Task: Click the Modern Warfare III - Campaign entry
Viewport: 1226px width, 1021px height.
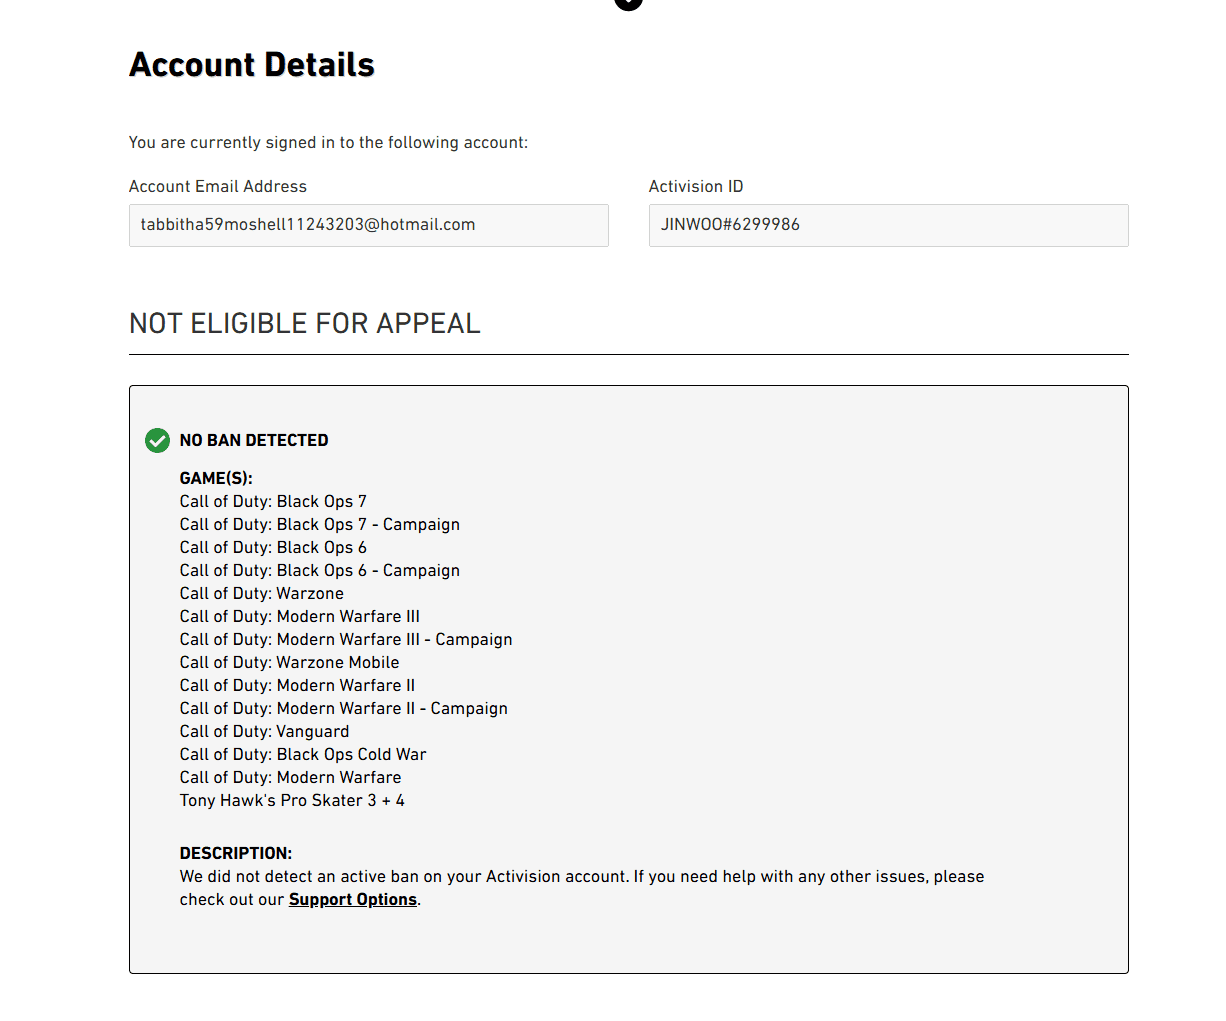Action: (346, 639)
